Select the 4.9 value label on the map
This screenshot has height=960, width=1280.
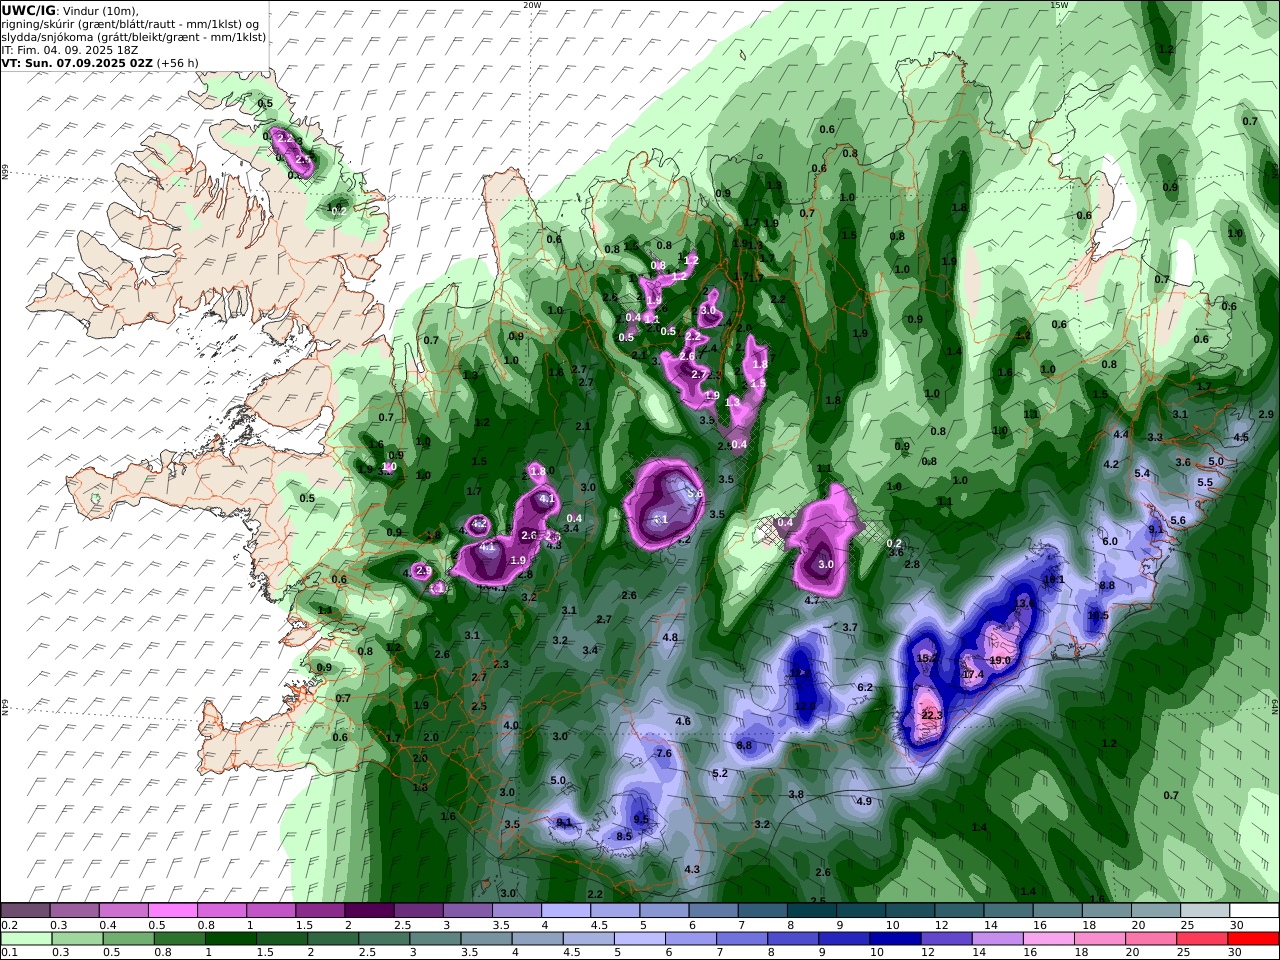pyautogui.click(x=864, y=801)
